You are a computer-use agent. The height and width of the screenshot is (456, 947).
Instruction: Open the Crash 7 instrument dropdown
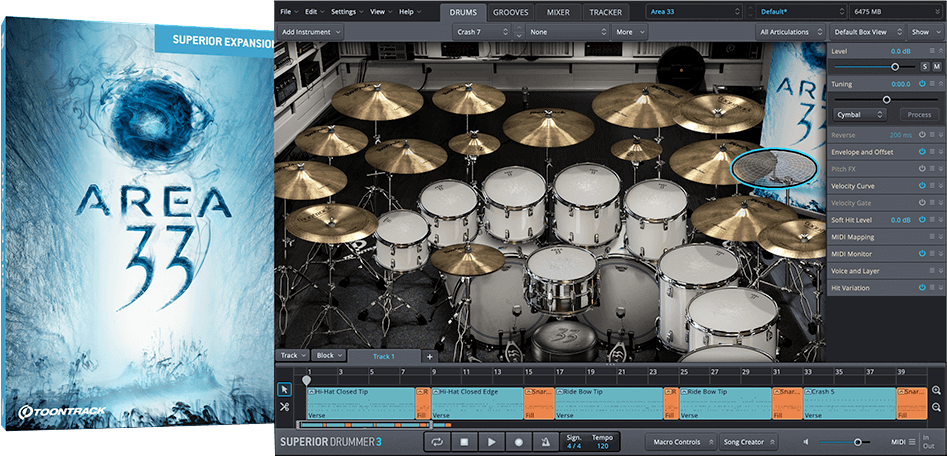click(481, 32)
